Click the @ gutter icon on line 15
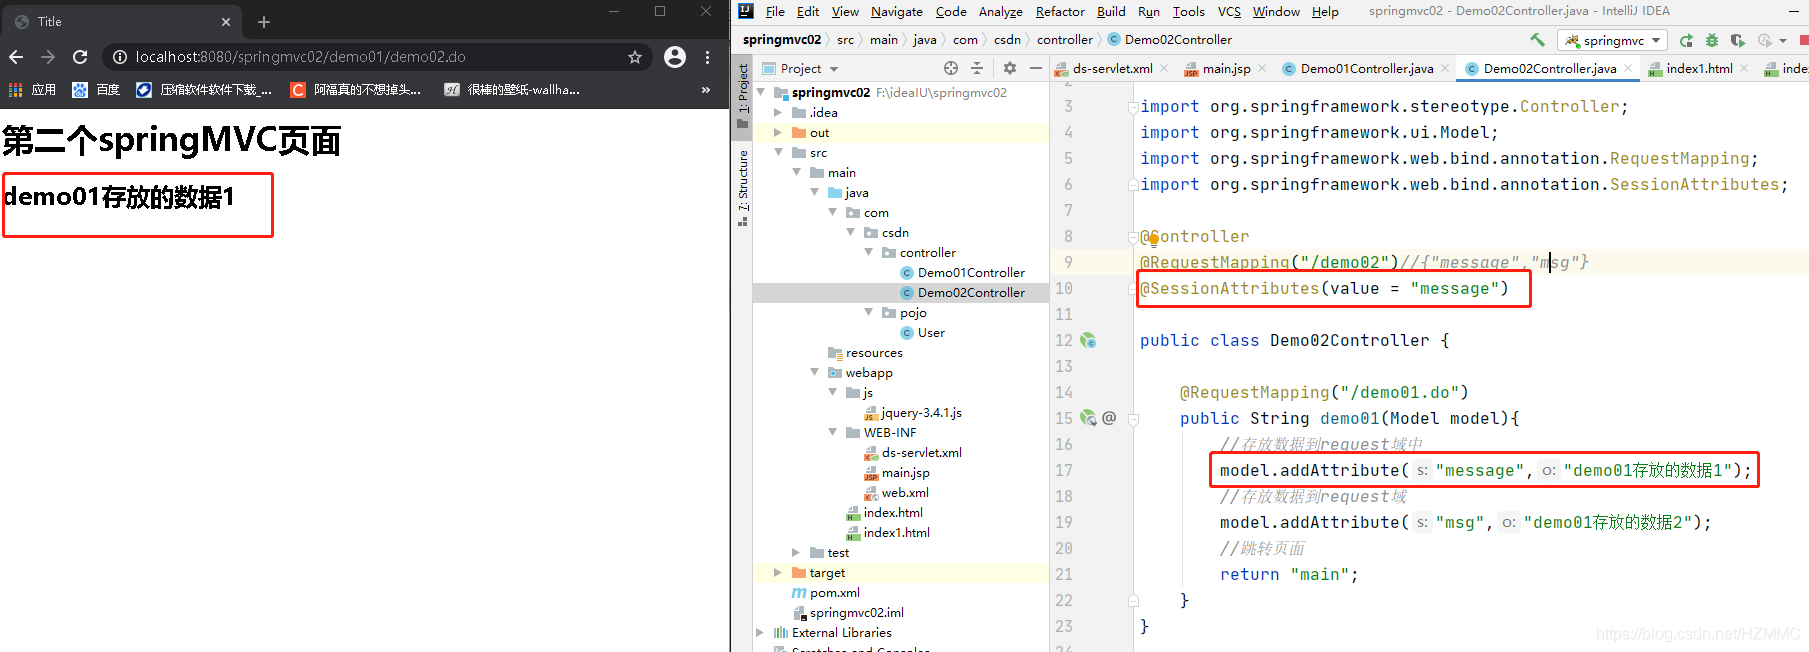This screenshot has height=652, width=1809. tap(1109, 418)
